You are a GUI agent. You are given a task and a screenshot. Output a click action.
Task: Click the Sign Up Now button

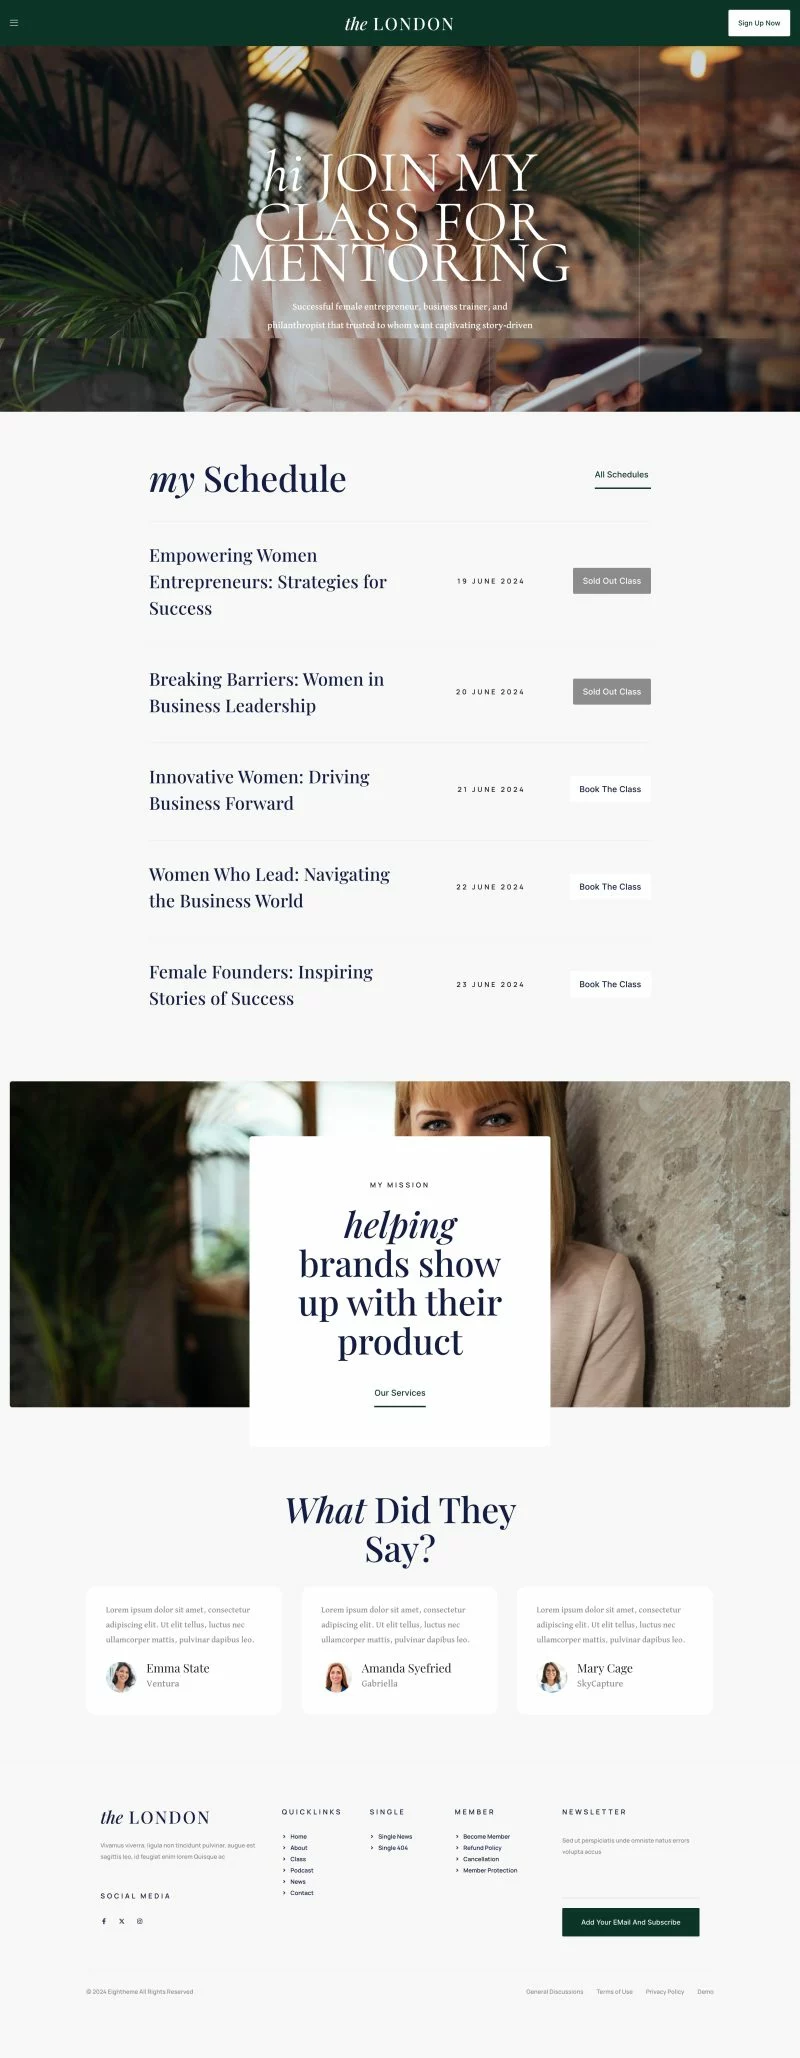point(759,23)
